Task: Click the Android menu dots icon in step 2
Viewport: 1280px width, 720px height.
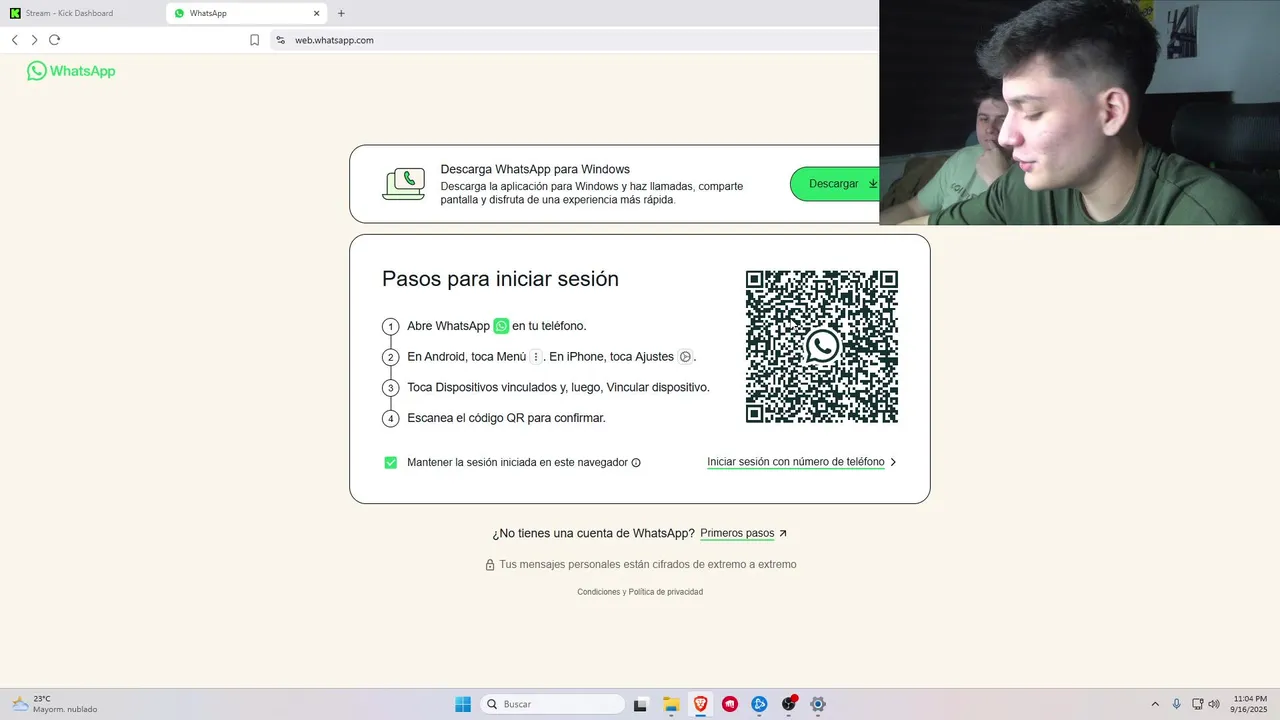Action: pyautogui.click(x=536, y=357)
